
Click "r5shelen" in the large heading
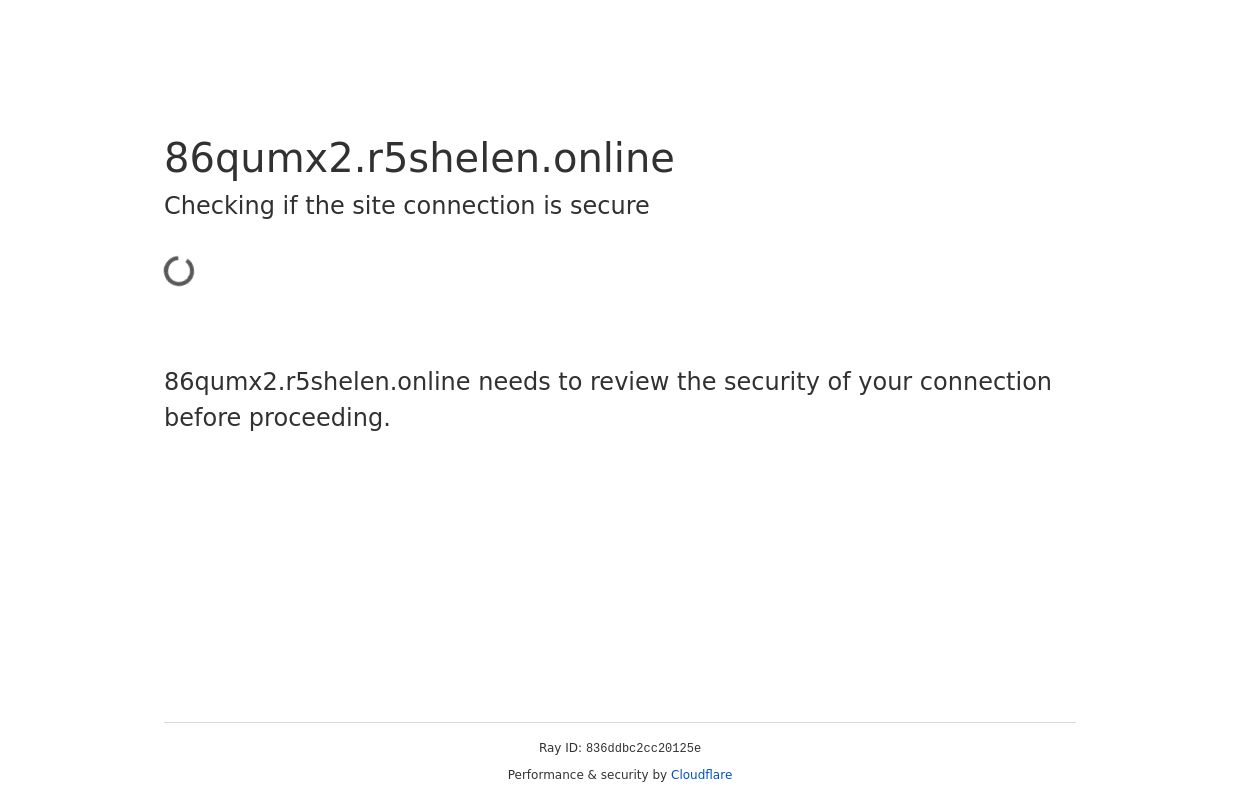click(453, 158)
